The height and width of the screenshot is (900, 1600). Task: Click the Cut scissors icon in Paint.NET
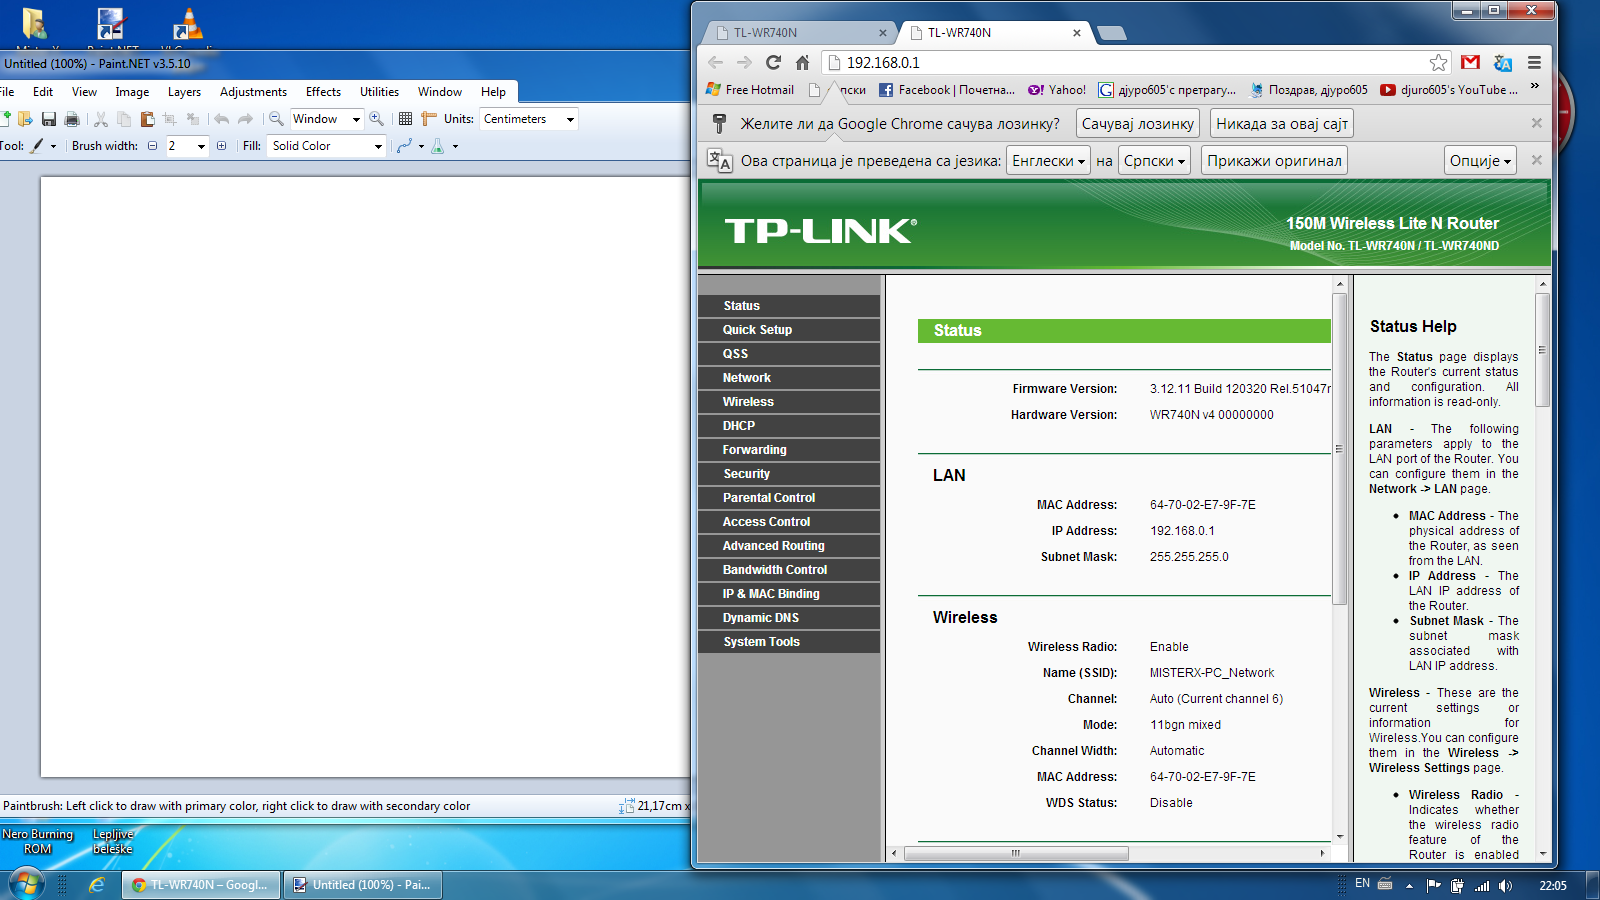[x=101, y=119]
